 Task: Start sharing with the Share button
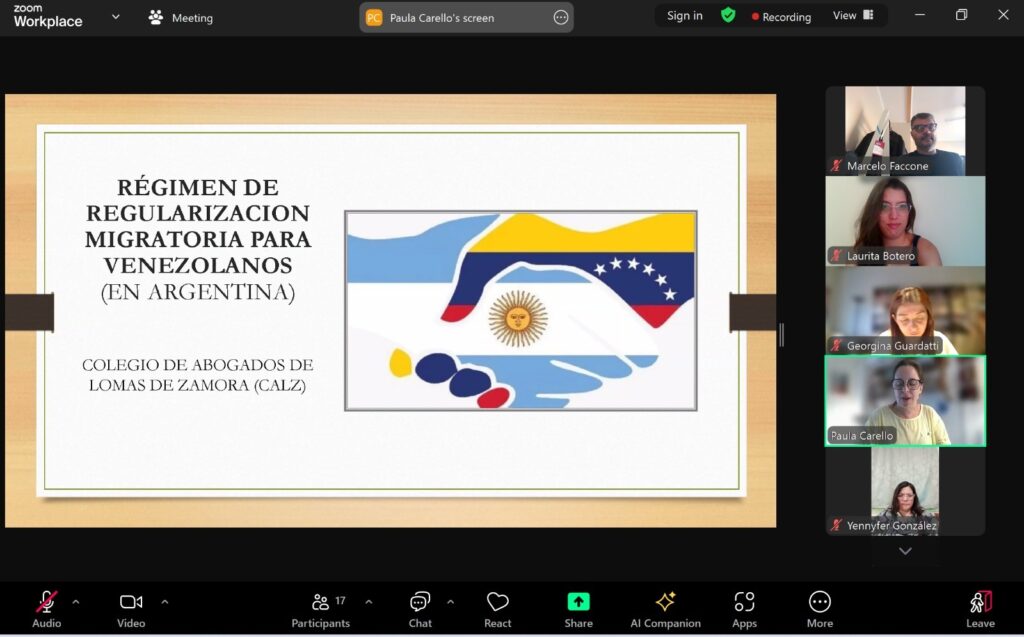tap(579, 609)
